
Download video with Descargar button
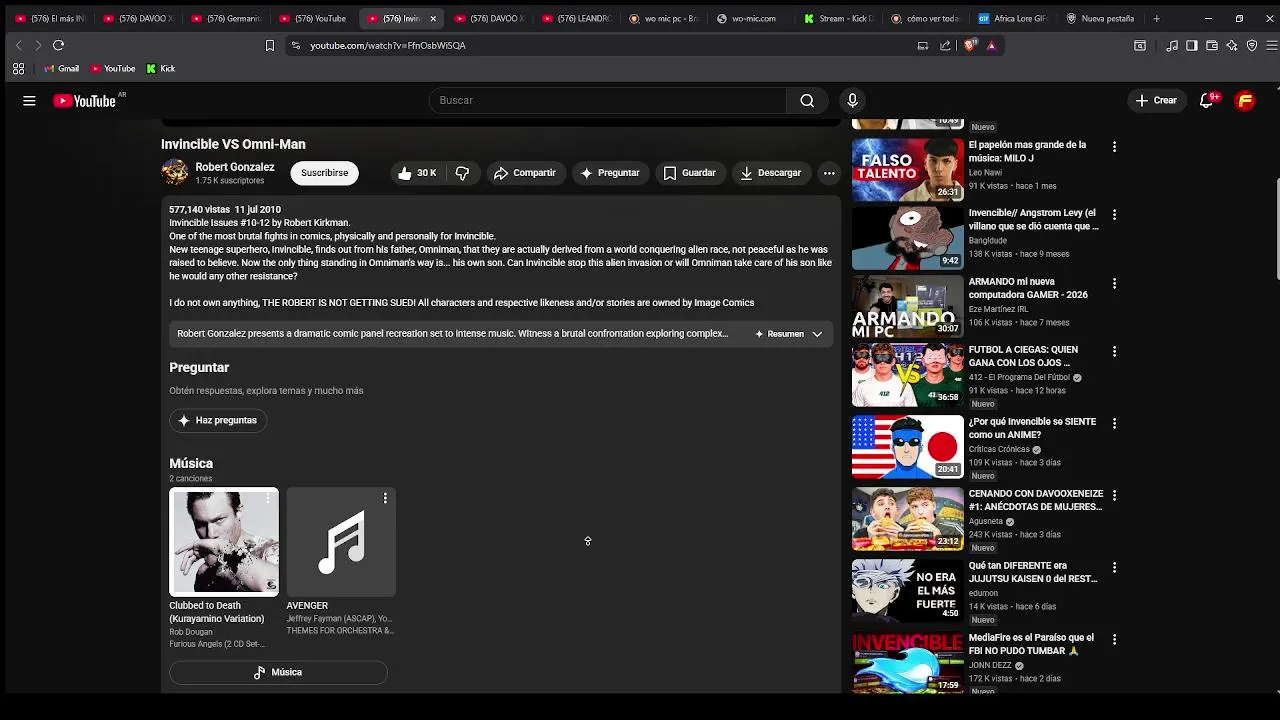point(770,173)
